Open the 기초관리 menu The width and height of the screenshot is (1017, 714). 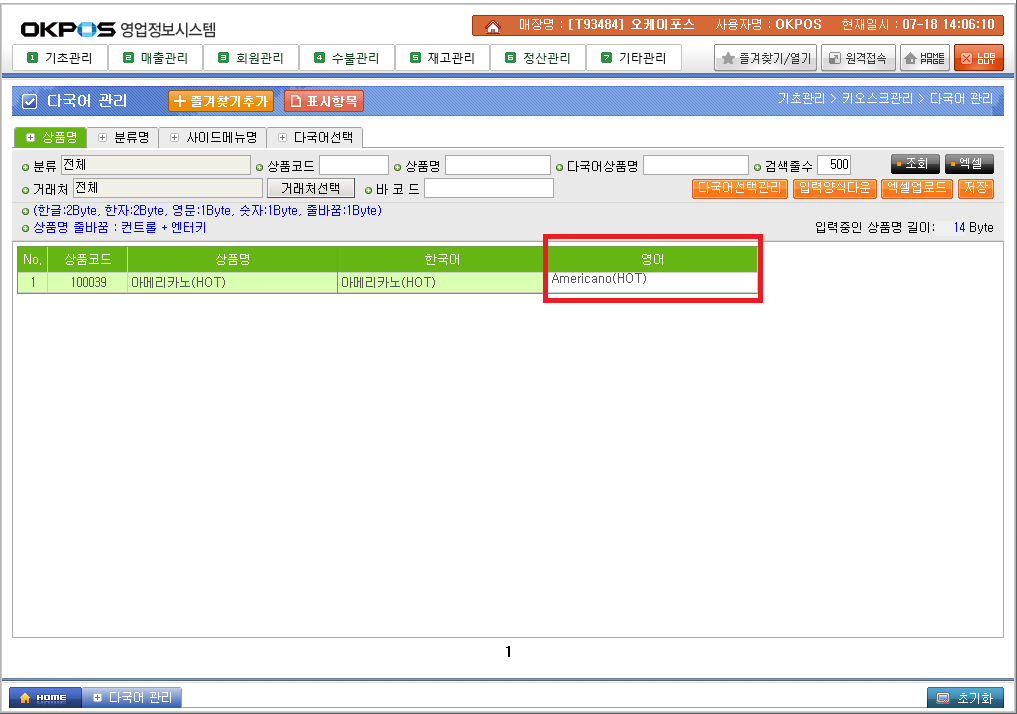(61, 58)
